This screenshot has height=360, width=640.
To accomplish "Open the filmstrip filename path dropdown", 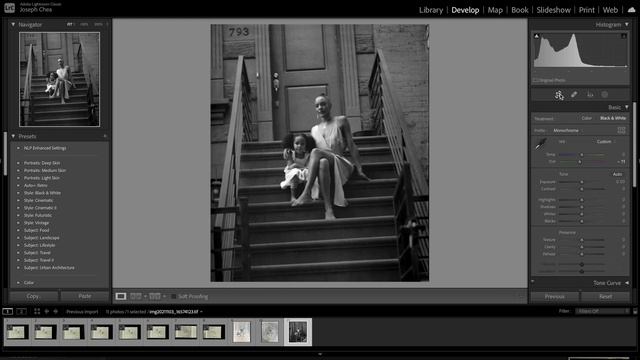I will click(175, 312).
